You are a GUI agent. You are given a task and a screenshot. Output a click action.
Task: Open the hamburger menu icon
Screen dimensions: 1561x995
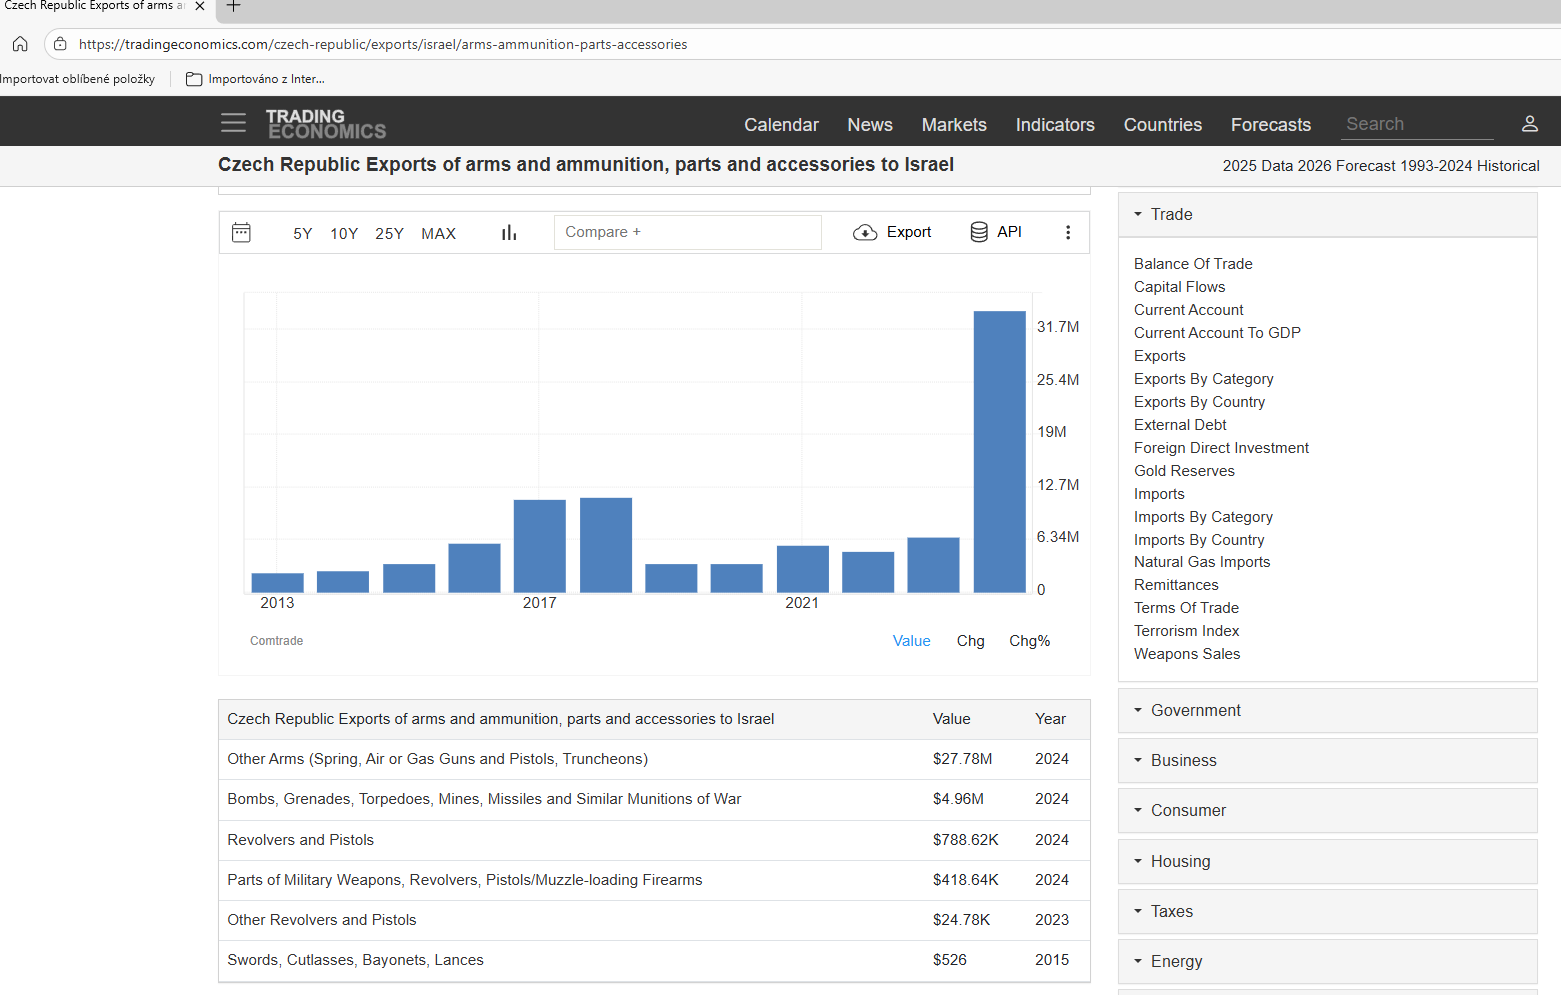coord(233,123)
